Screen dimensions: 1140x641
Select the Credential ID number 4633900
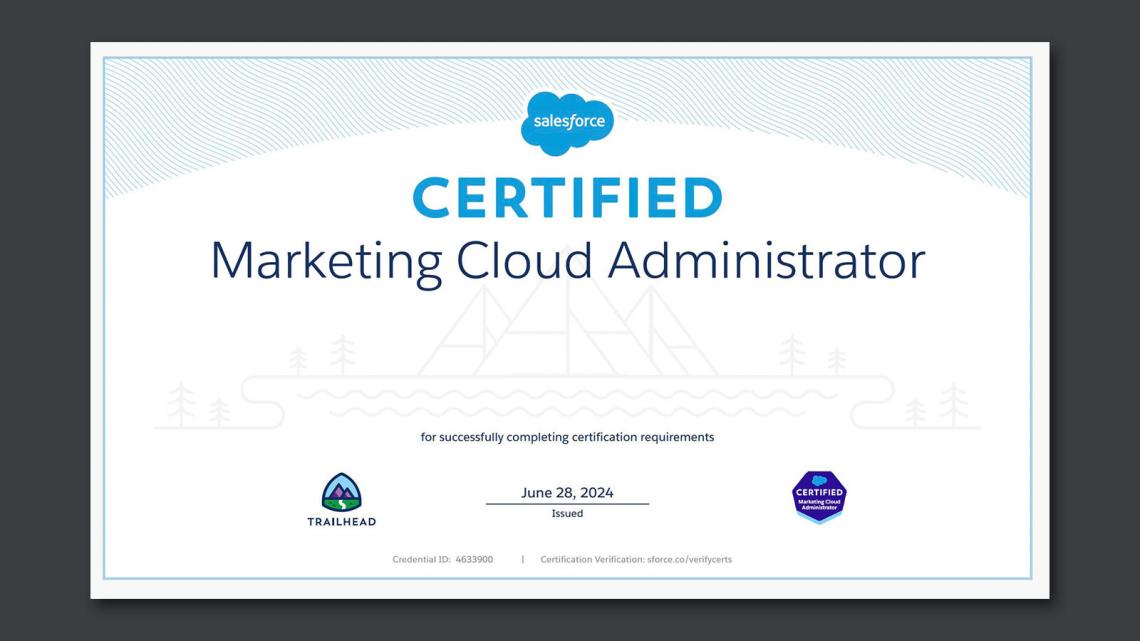coord(474,560)
